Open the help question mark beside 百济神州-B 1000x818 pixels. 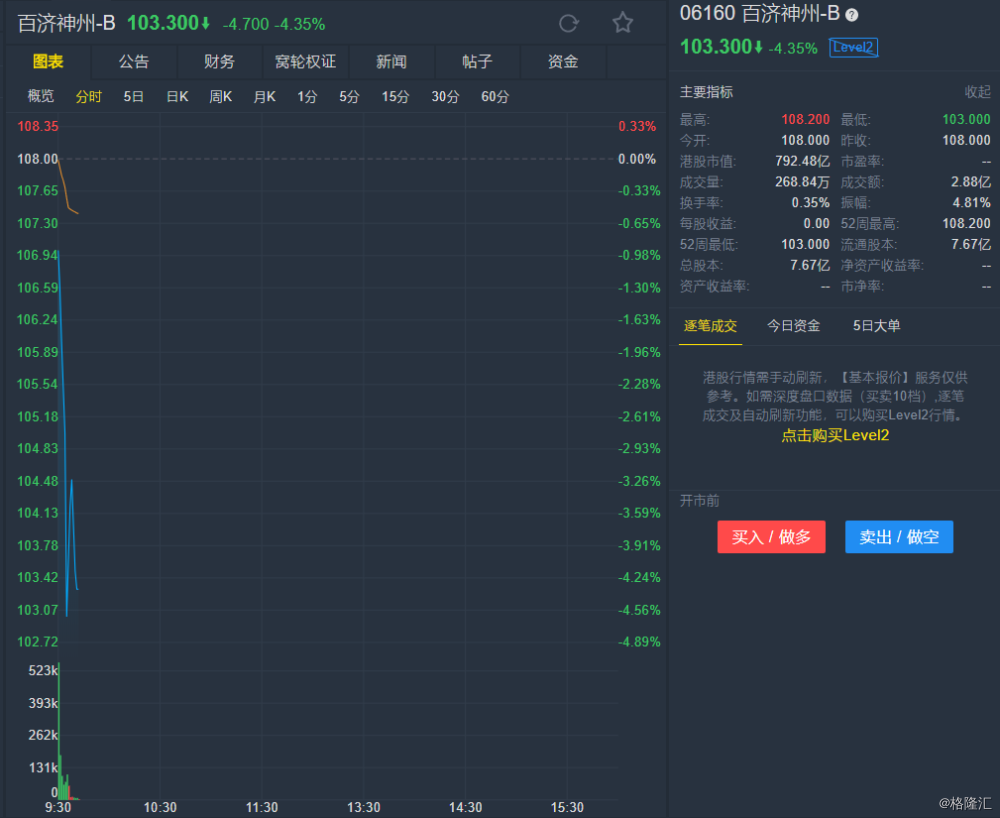(851, 15)
